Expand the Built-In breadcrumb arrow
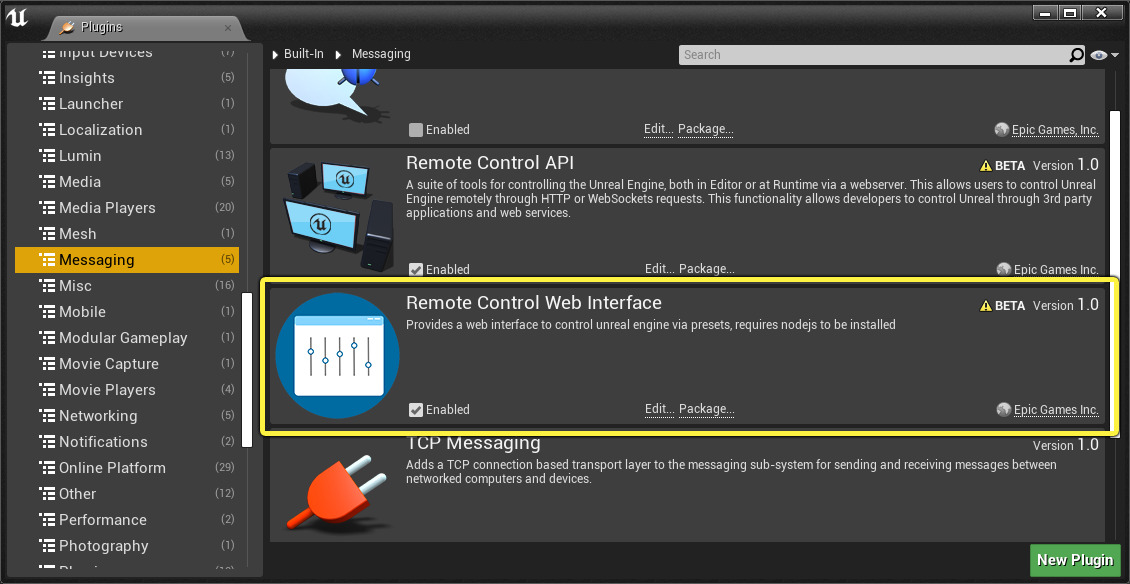Screen dimensions: 1130x584 (275, 54)
